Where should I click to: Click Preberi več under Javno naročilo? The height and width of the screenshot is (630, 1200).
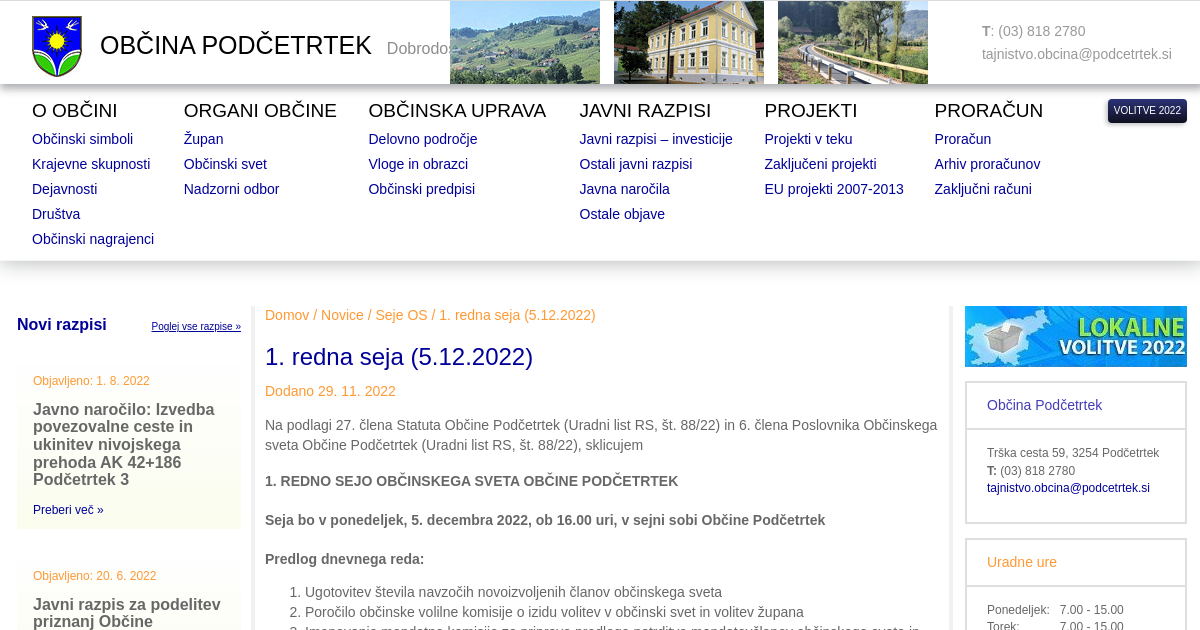click(x=68, y=510)
